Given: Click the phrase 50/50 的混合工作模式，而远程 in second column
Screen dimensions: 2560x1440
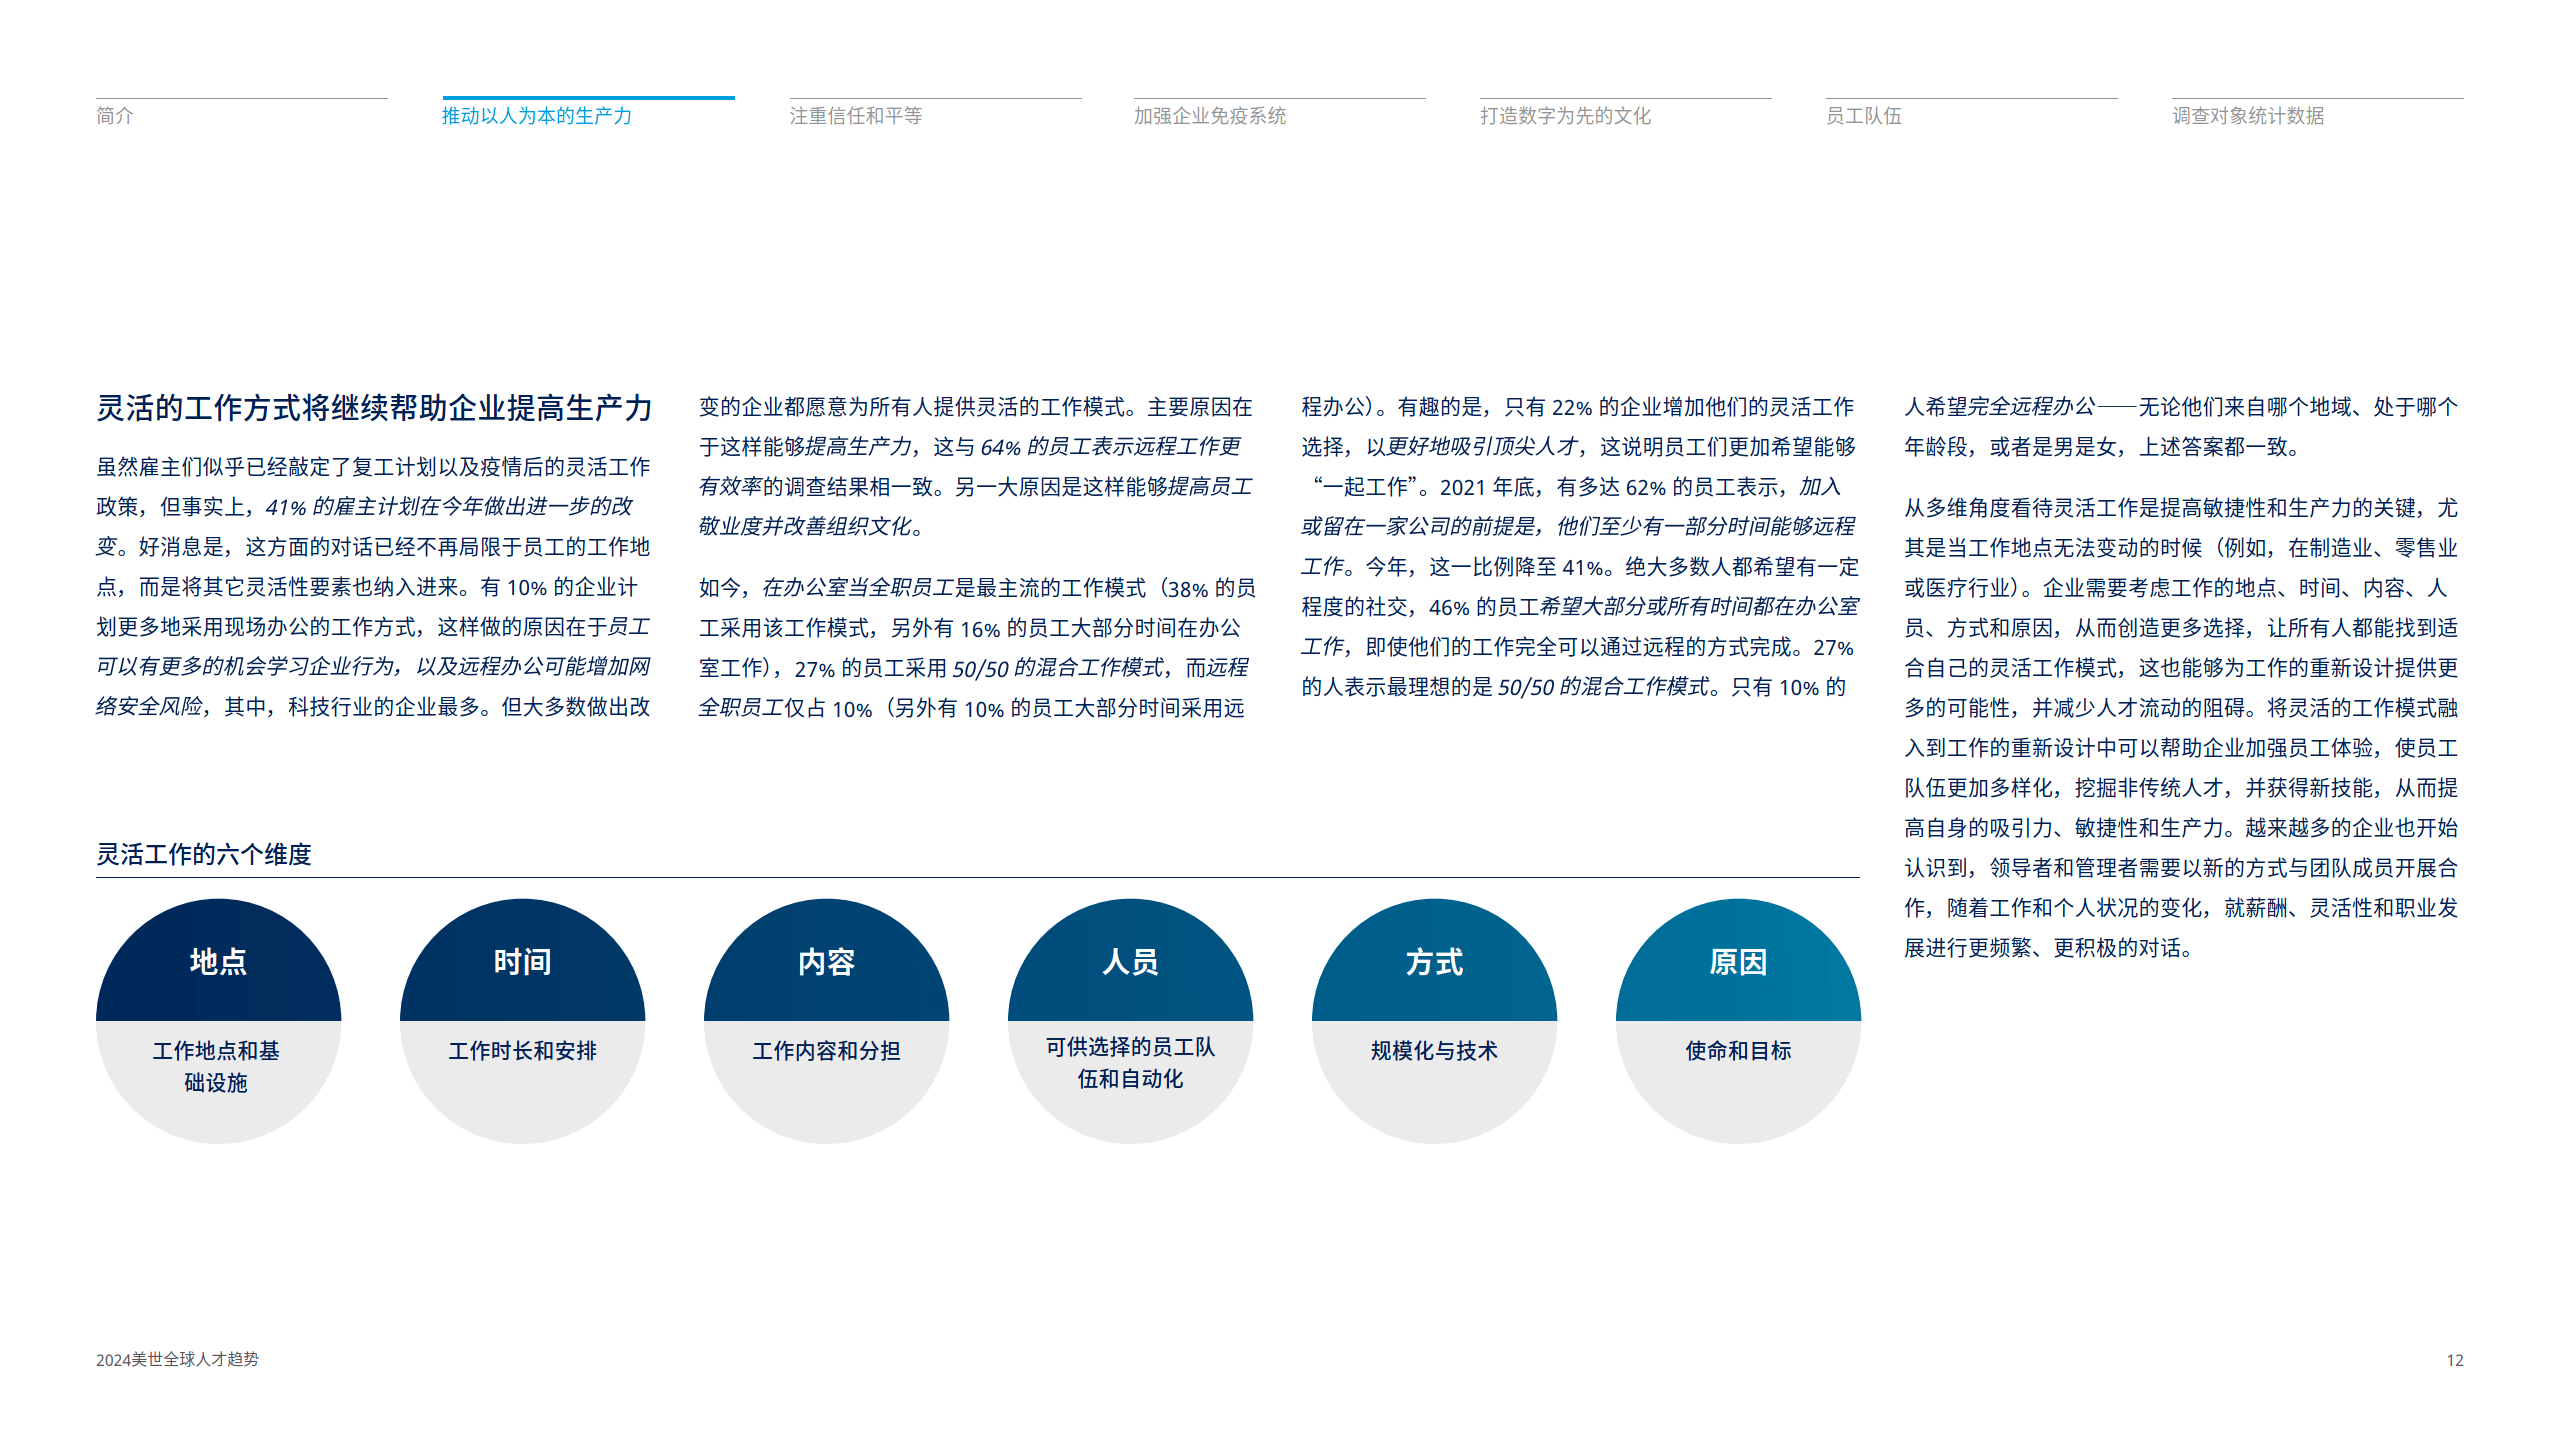Looking at the screenshot, I should click(x=1100, y=668).
